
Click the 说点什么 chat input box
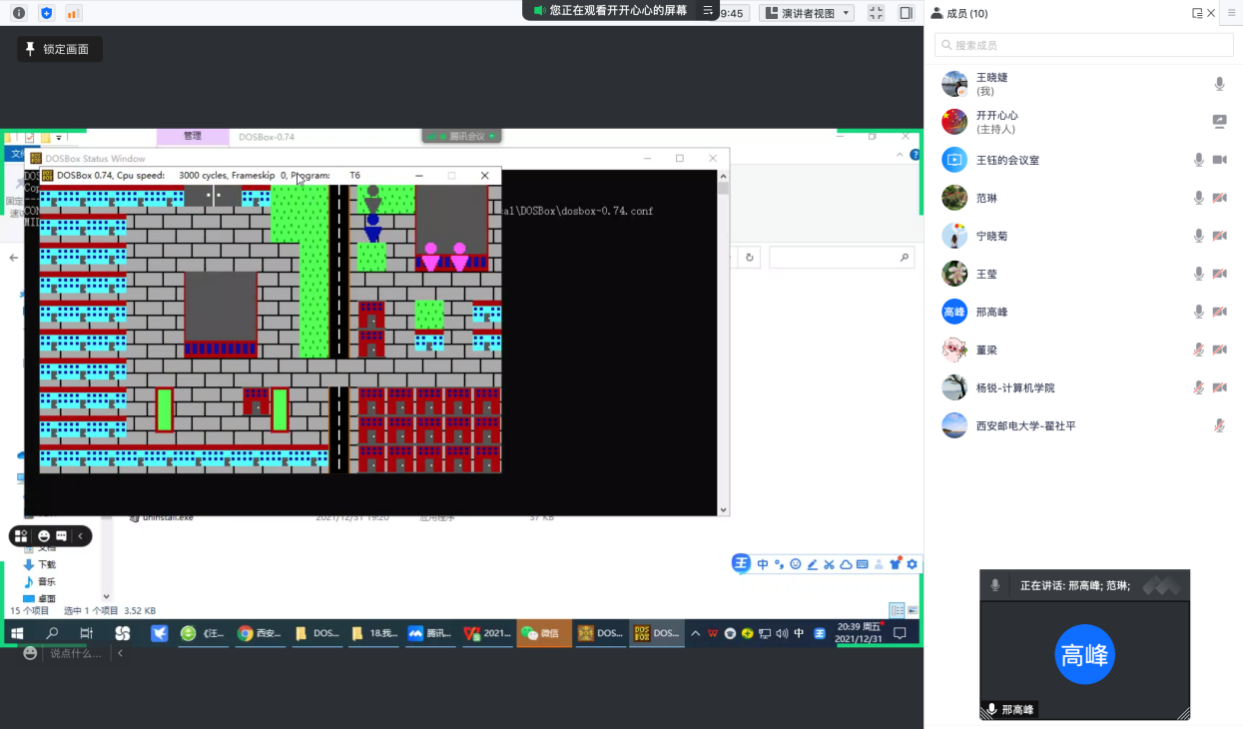[76, 653]
